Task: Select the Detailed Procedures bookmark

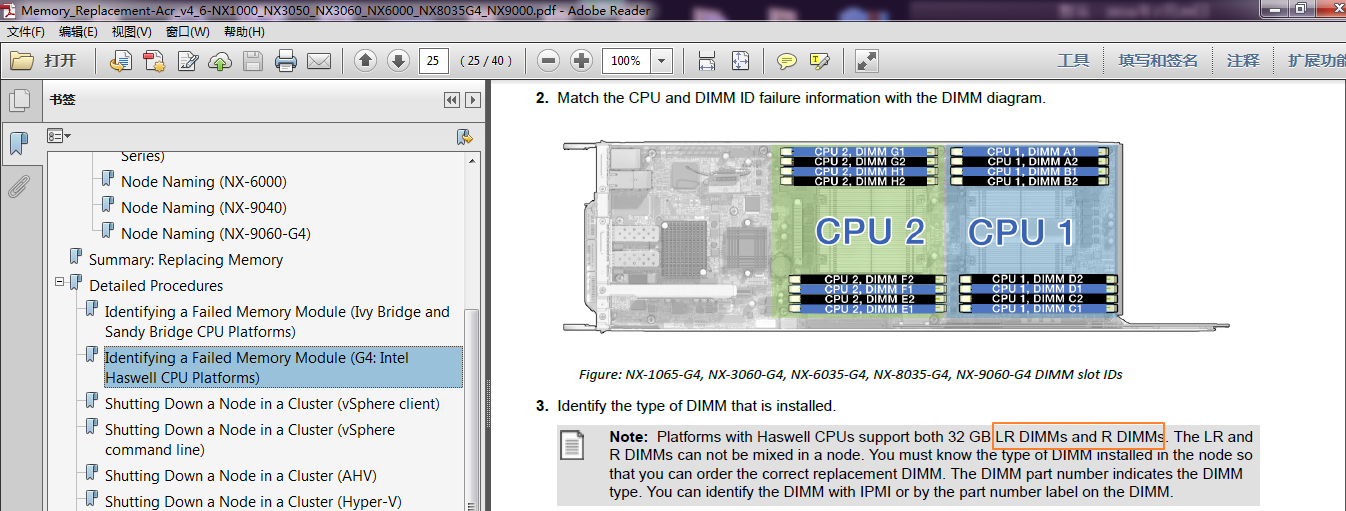Action: click(x=156, y=286)
